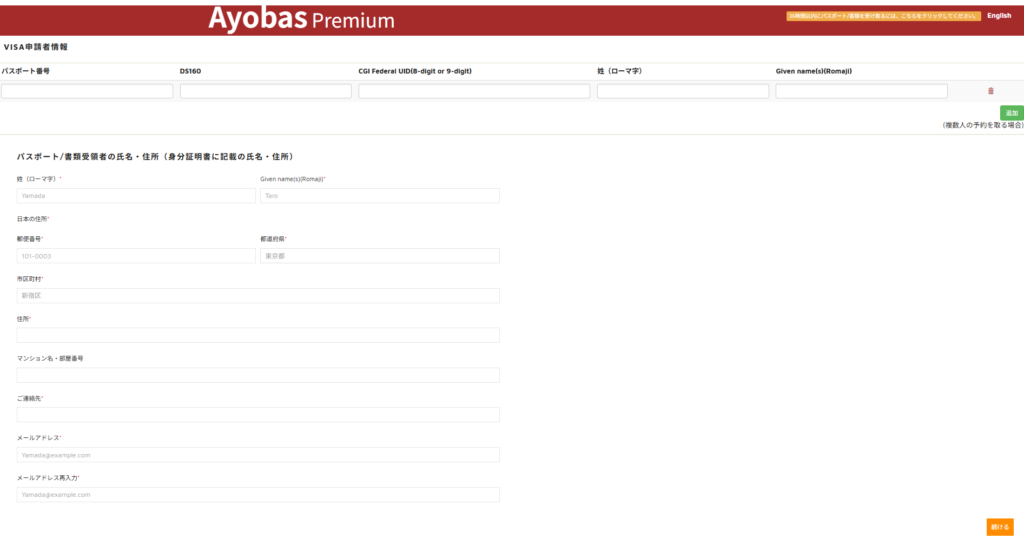The width and height of the screenshot is (1024, 539).
Task: Click the ご連絡先 contact number field
Action: 258,415
